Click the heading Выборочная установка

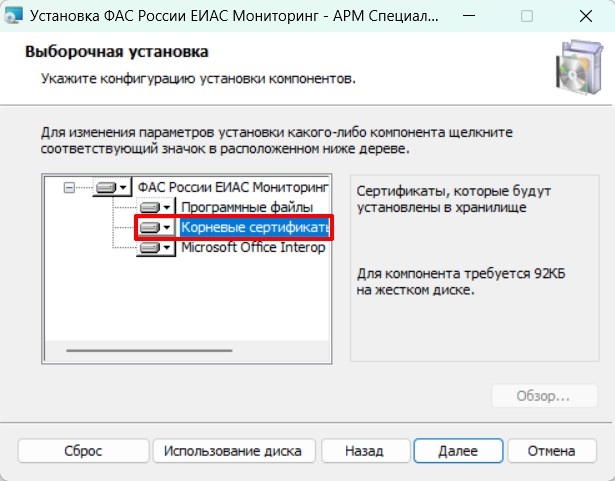click(x=117, y=52)
